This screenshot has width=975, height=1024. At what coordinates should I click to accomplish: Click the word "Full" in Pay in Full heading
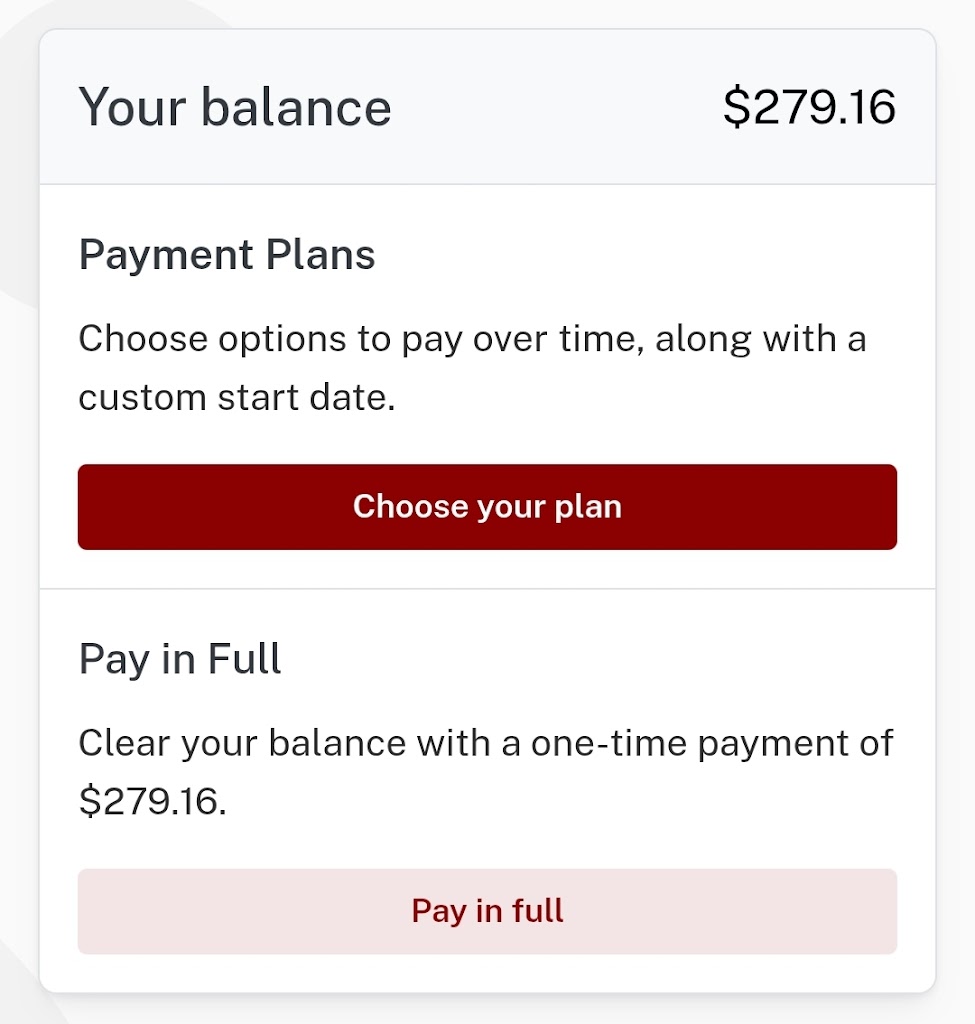click(245, 659)
